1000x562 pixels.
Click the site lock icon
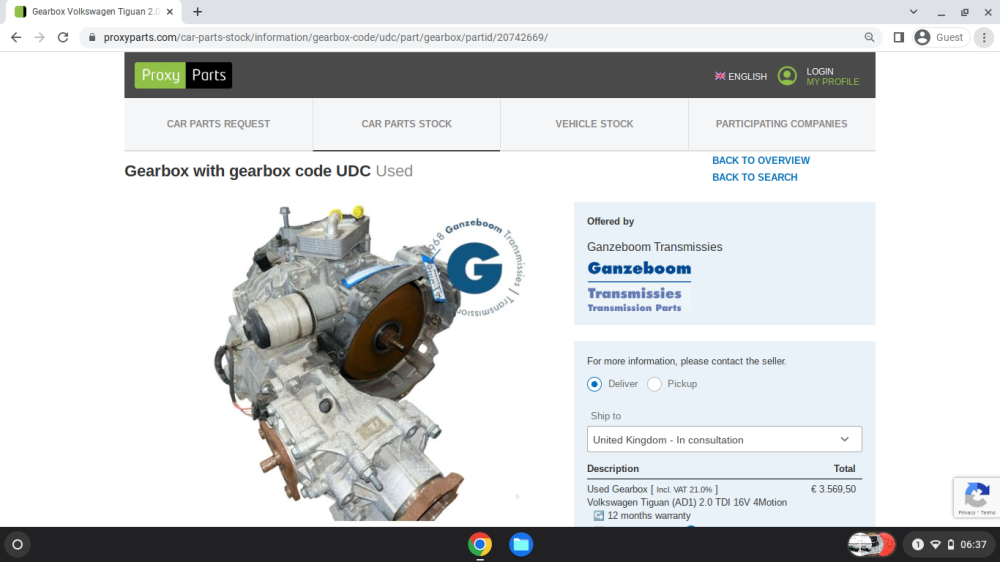(92, 38)
